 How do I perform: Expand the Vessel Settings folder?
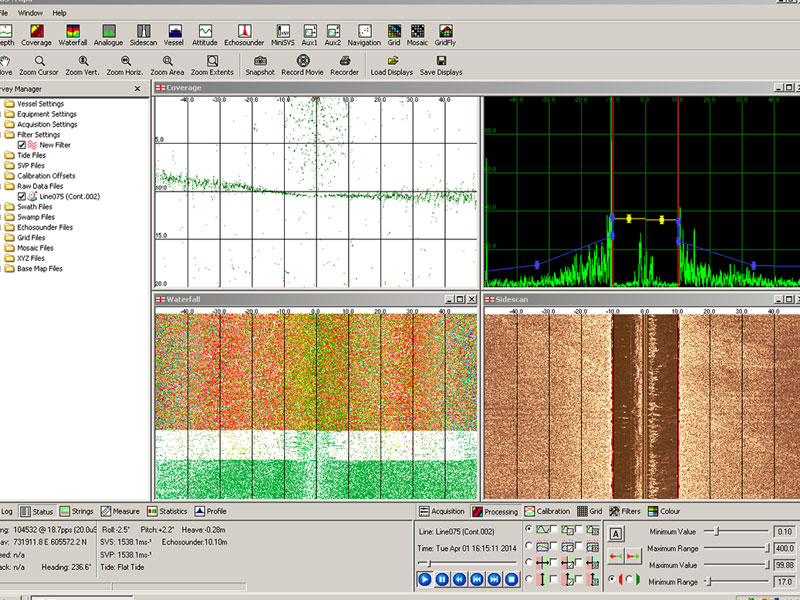click(40, 103)
